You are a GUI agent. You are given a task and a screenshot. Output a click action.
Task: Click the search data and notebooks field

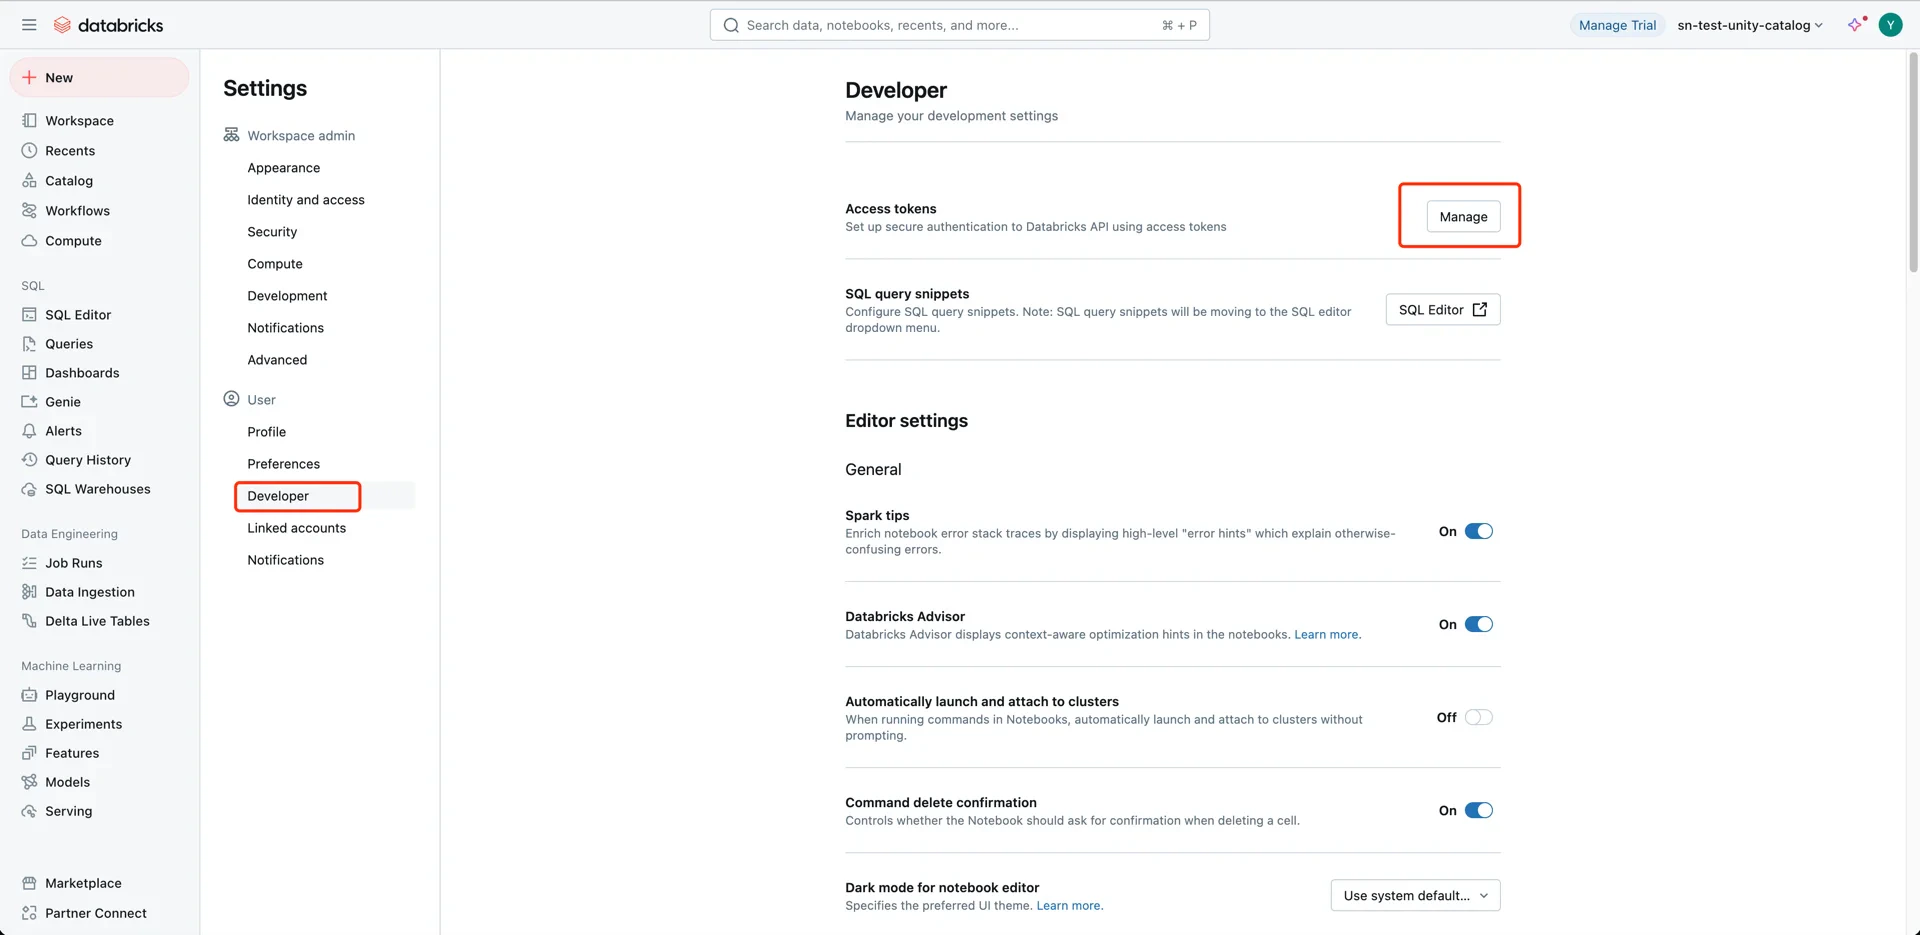(x=960, y=25)
